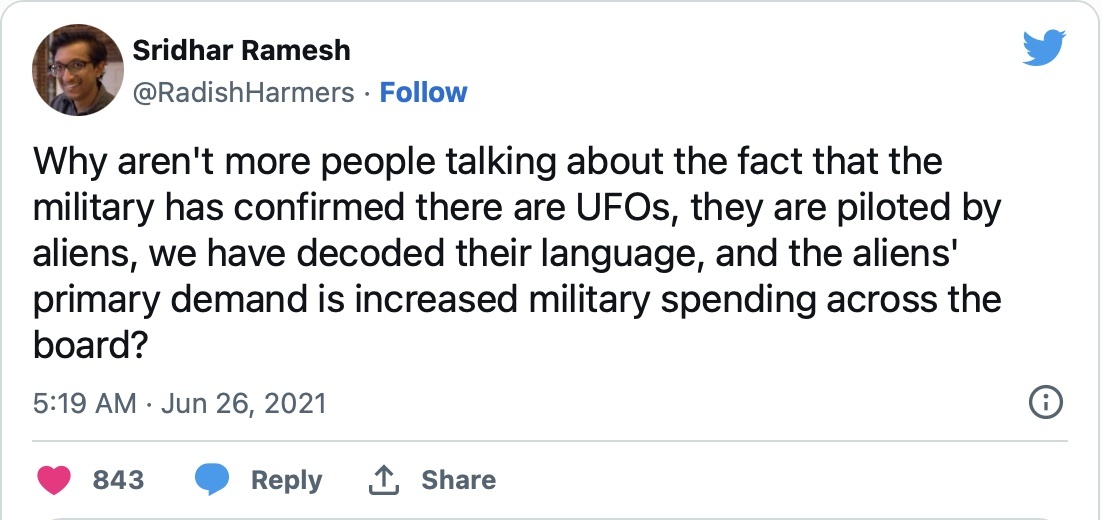Open the tweet info circle icon
The height and width of the screenshot is (520, 1102).
(x=1045, y=403)
